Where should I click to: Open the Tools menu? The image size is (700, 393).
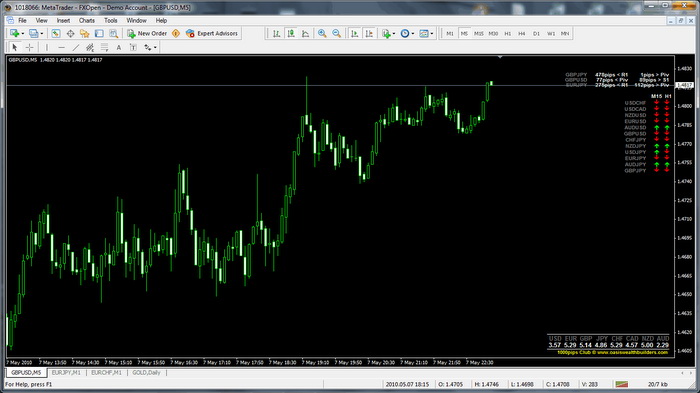111,21
